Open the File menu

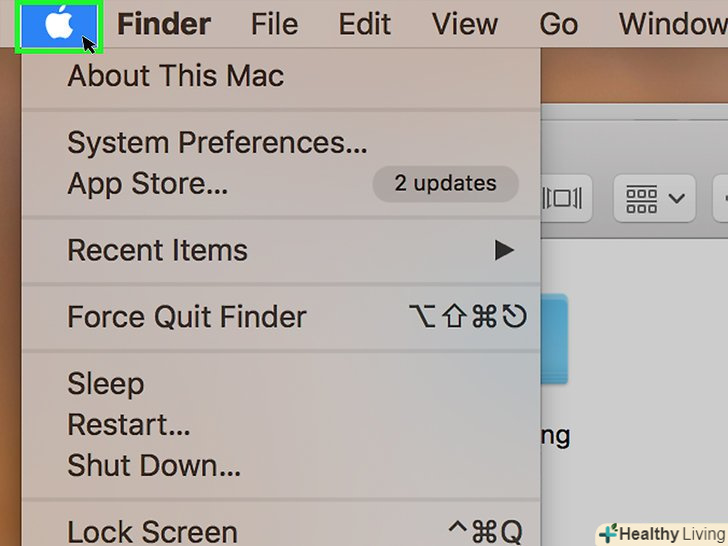pyautogui.click(x=274, y=23)
